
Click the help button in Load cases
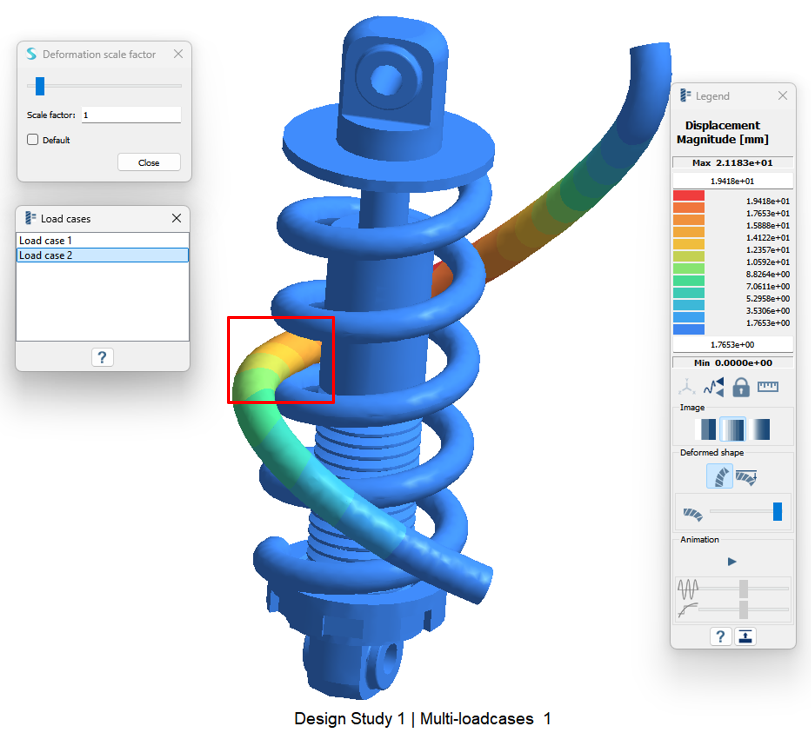click(102, 357)
